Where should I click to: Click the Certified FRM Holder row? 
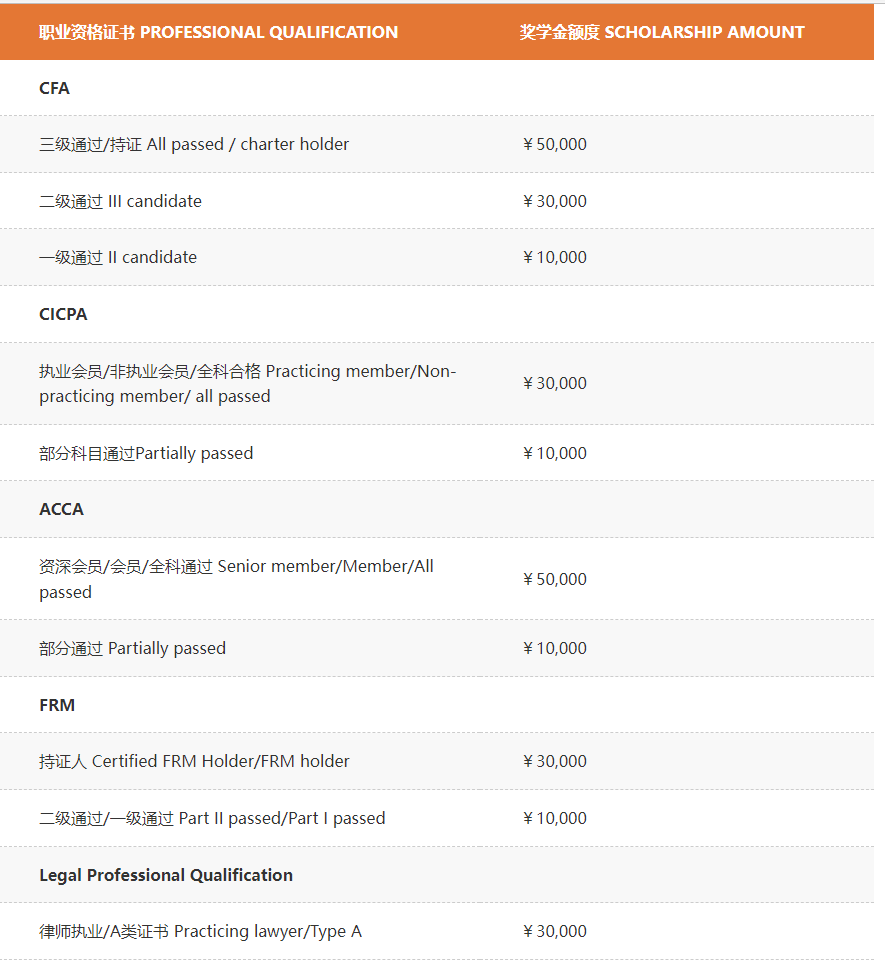(x=194, y=761)
